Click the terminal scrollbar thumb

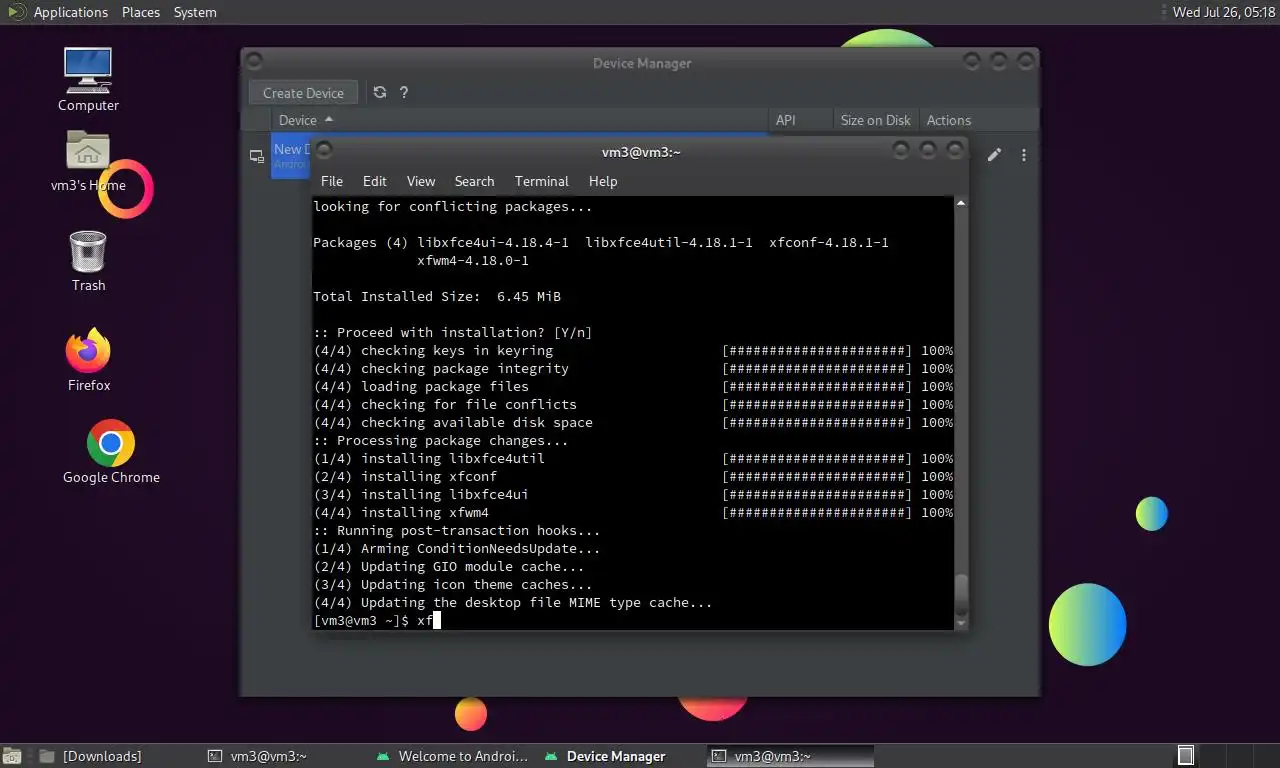(961, 594)
